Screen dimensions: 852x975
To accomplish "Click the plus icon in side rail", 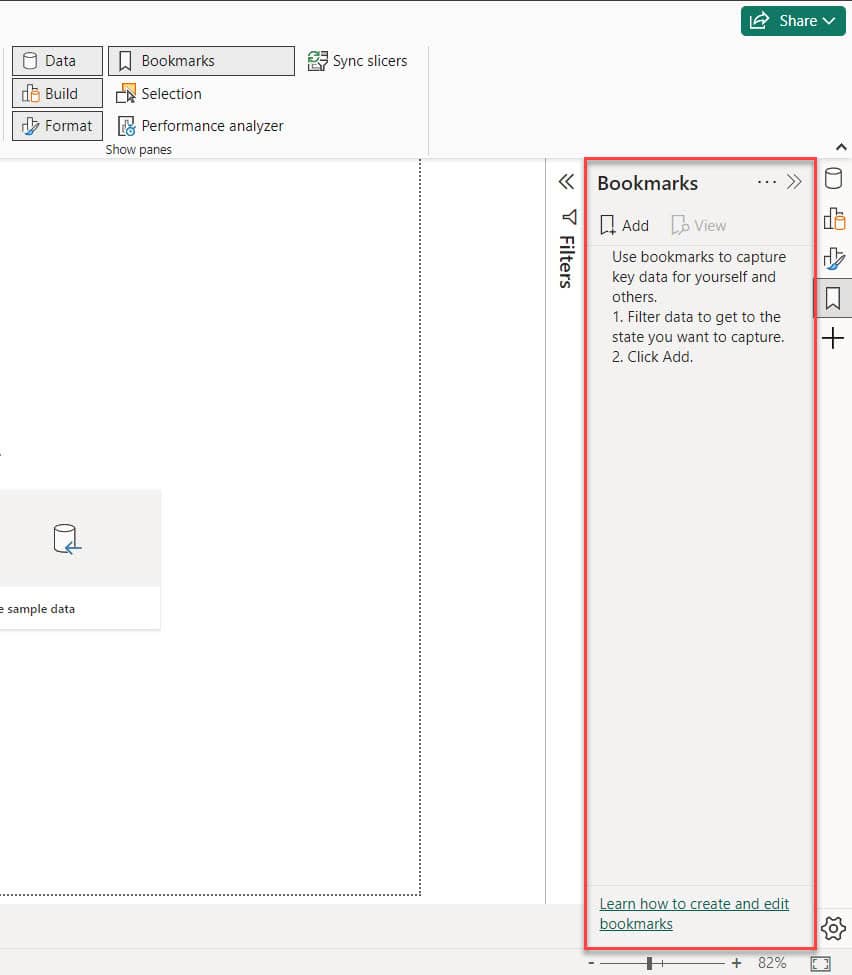I will pyautogui.click(x=833, y=339).
